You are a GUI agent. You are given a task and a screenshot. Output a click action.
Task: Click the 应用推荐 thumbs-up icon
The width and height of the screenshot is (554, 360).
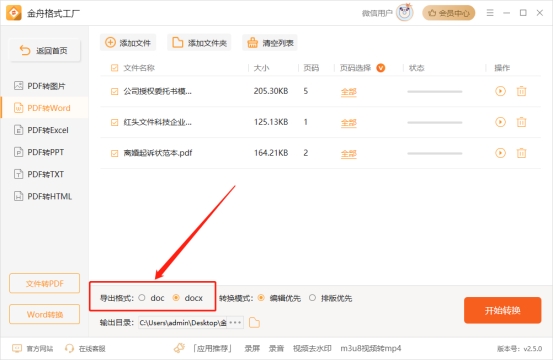click(x=179, y=348)
